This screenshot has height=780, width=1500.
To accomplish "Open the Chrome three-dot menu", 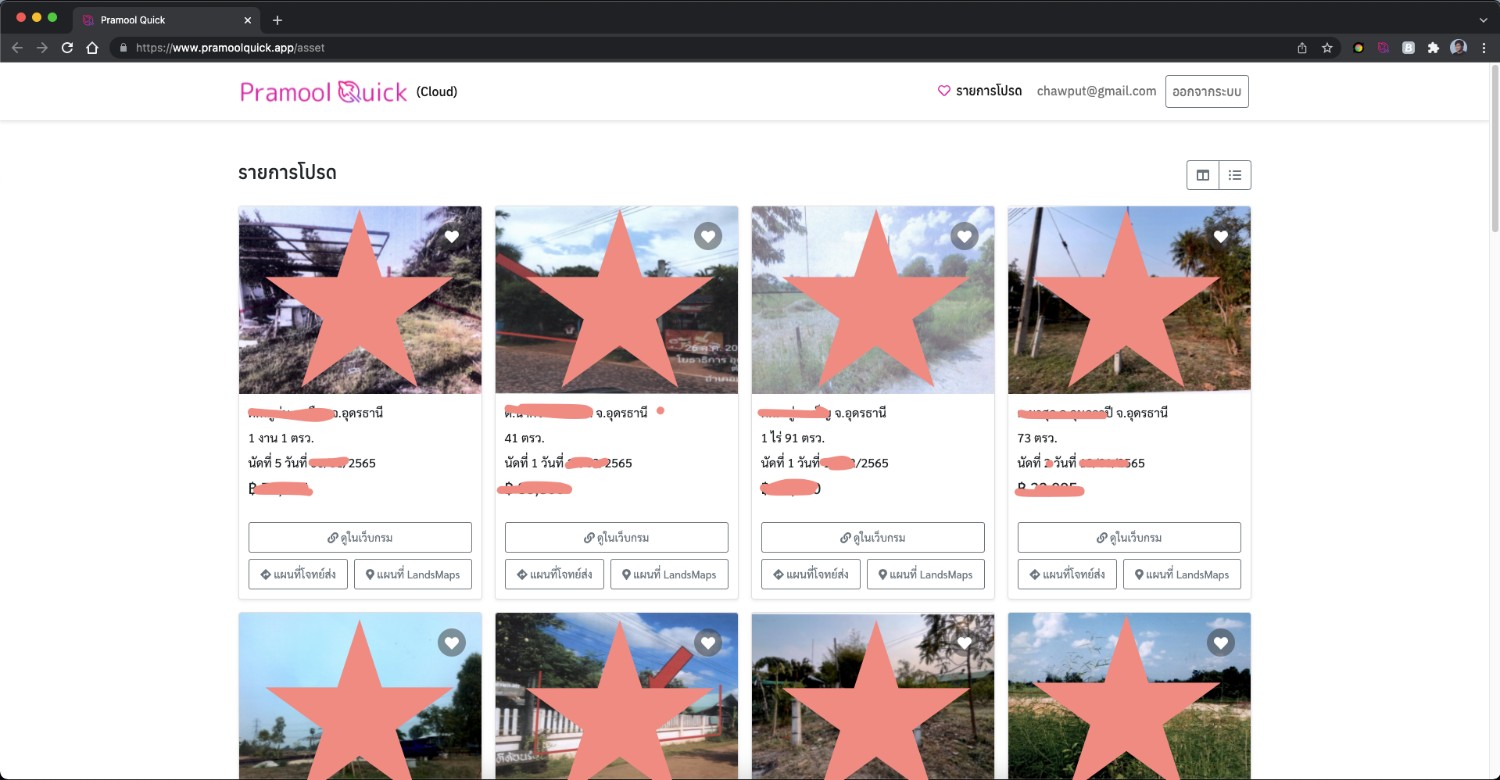I will point(1484,47).
